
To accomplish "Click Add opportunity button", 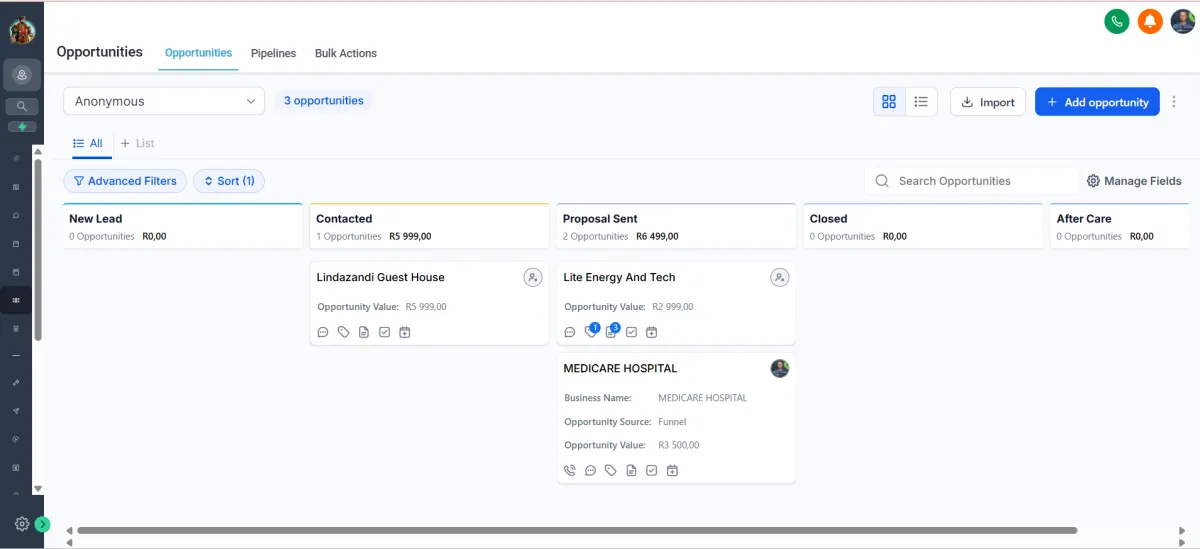I will [x=1097, y=102].
